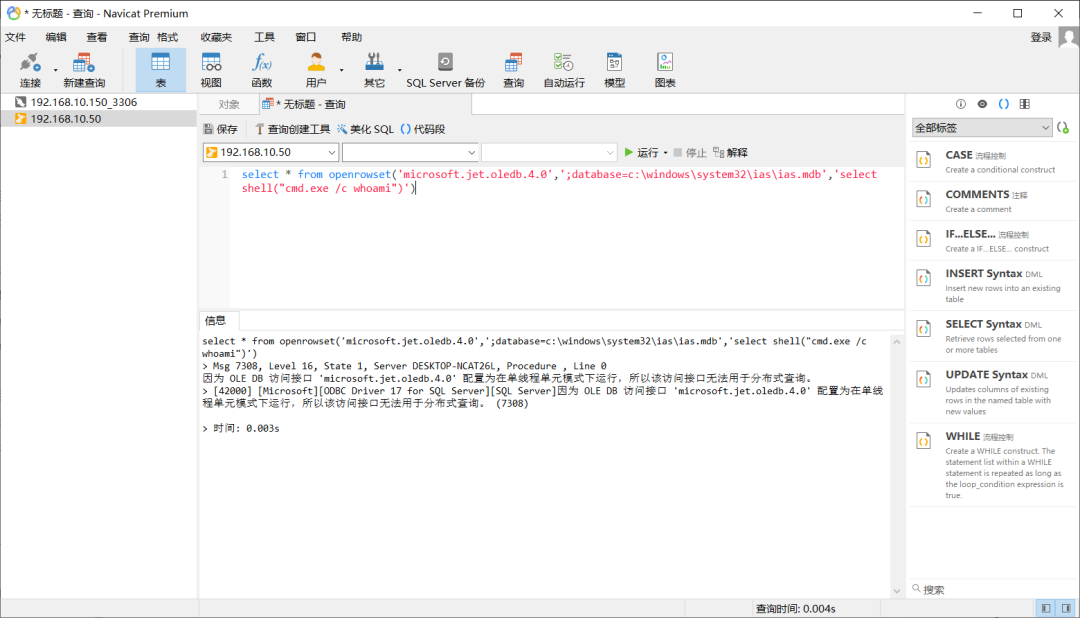
Task: Open the Charts (图表) toolbar icon
Action: (x=665, y=70)
